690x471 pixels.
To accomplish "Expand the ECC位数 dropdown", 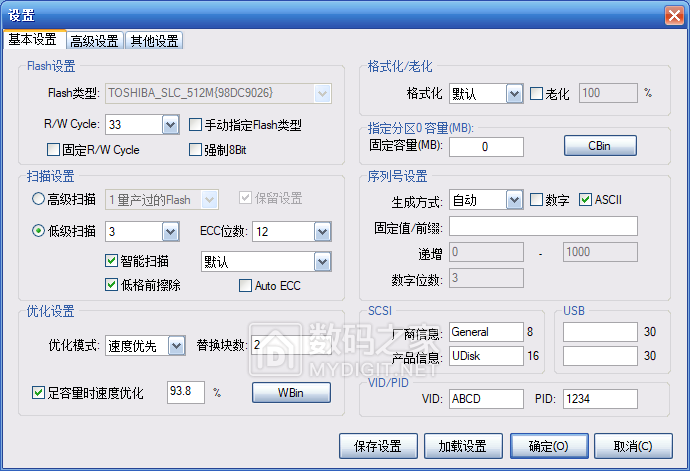I will point(322,232).
